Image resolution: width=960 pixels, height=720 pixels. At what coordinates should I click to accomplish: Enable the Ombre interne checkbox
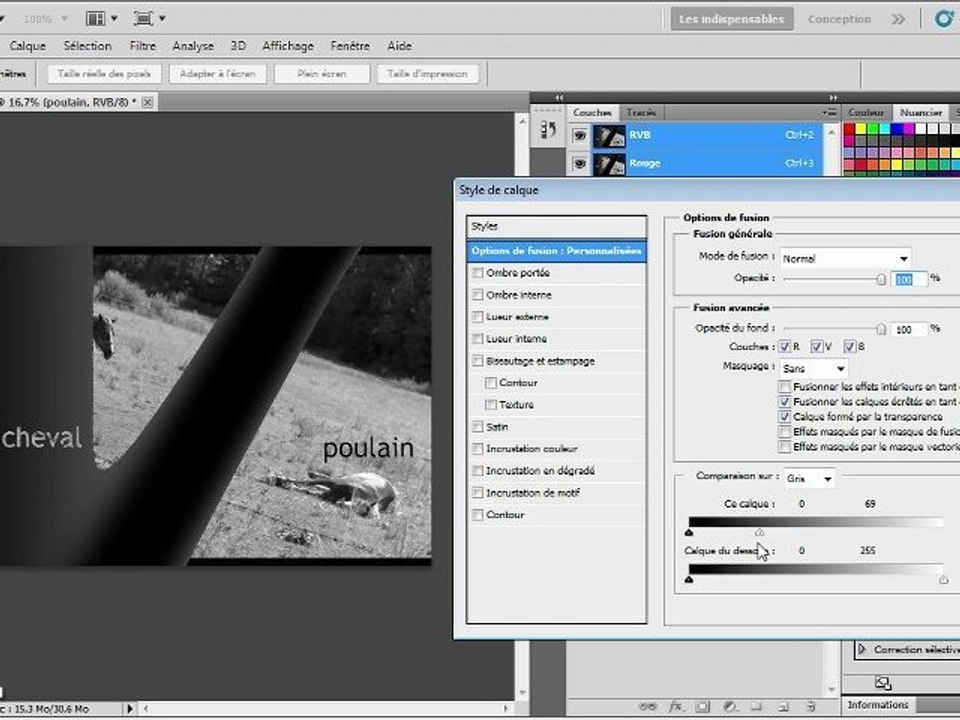478,294
